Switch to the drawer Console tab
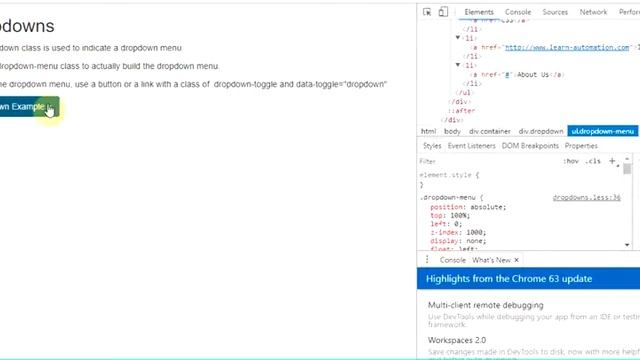 pos(453,260)
